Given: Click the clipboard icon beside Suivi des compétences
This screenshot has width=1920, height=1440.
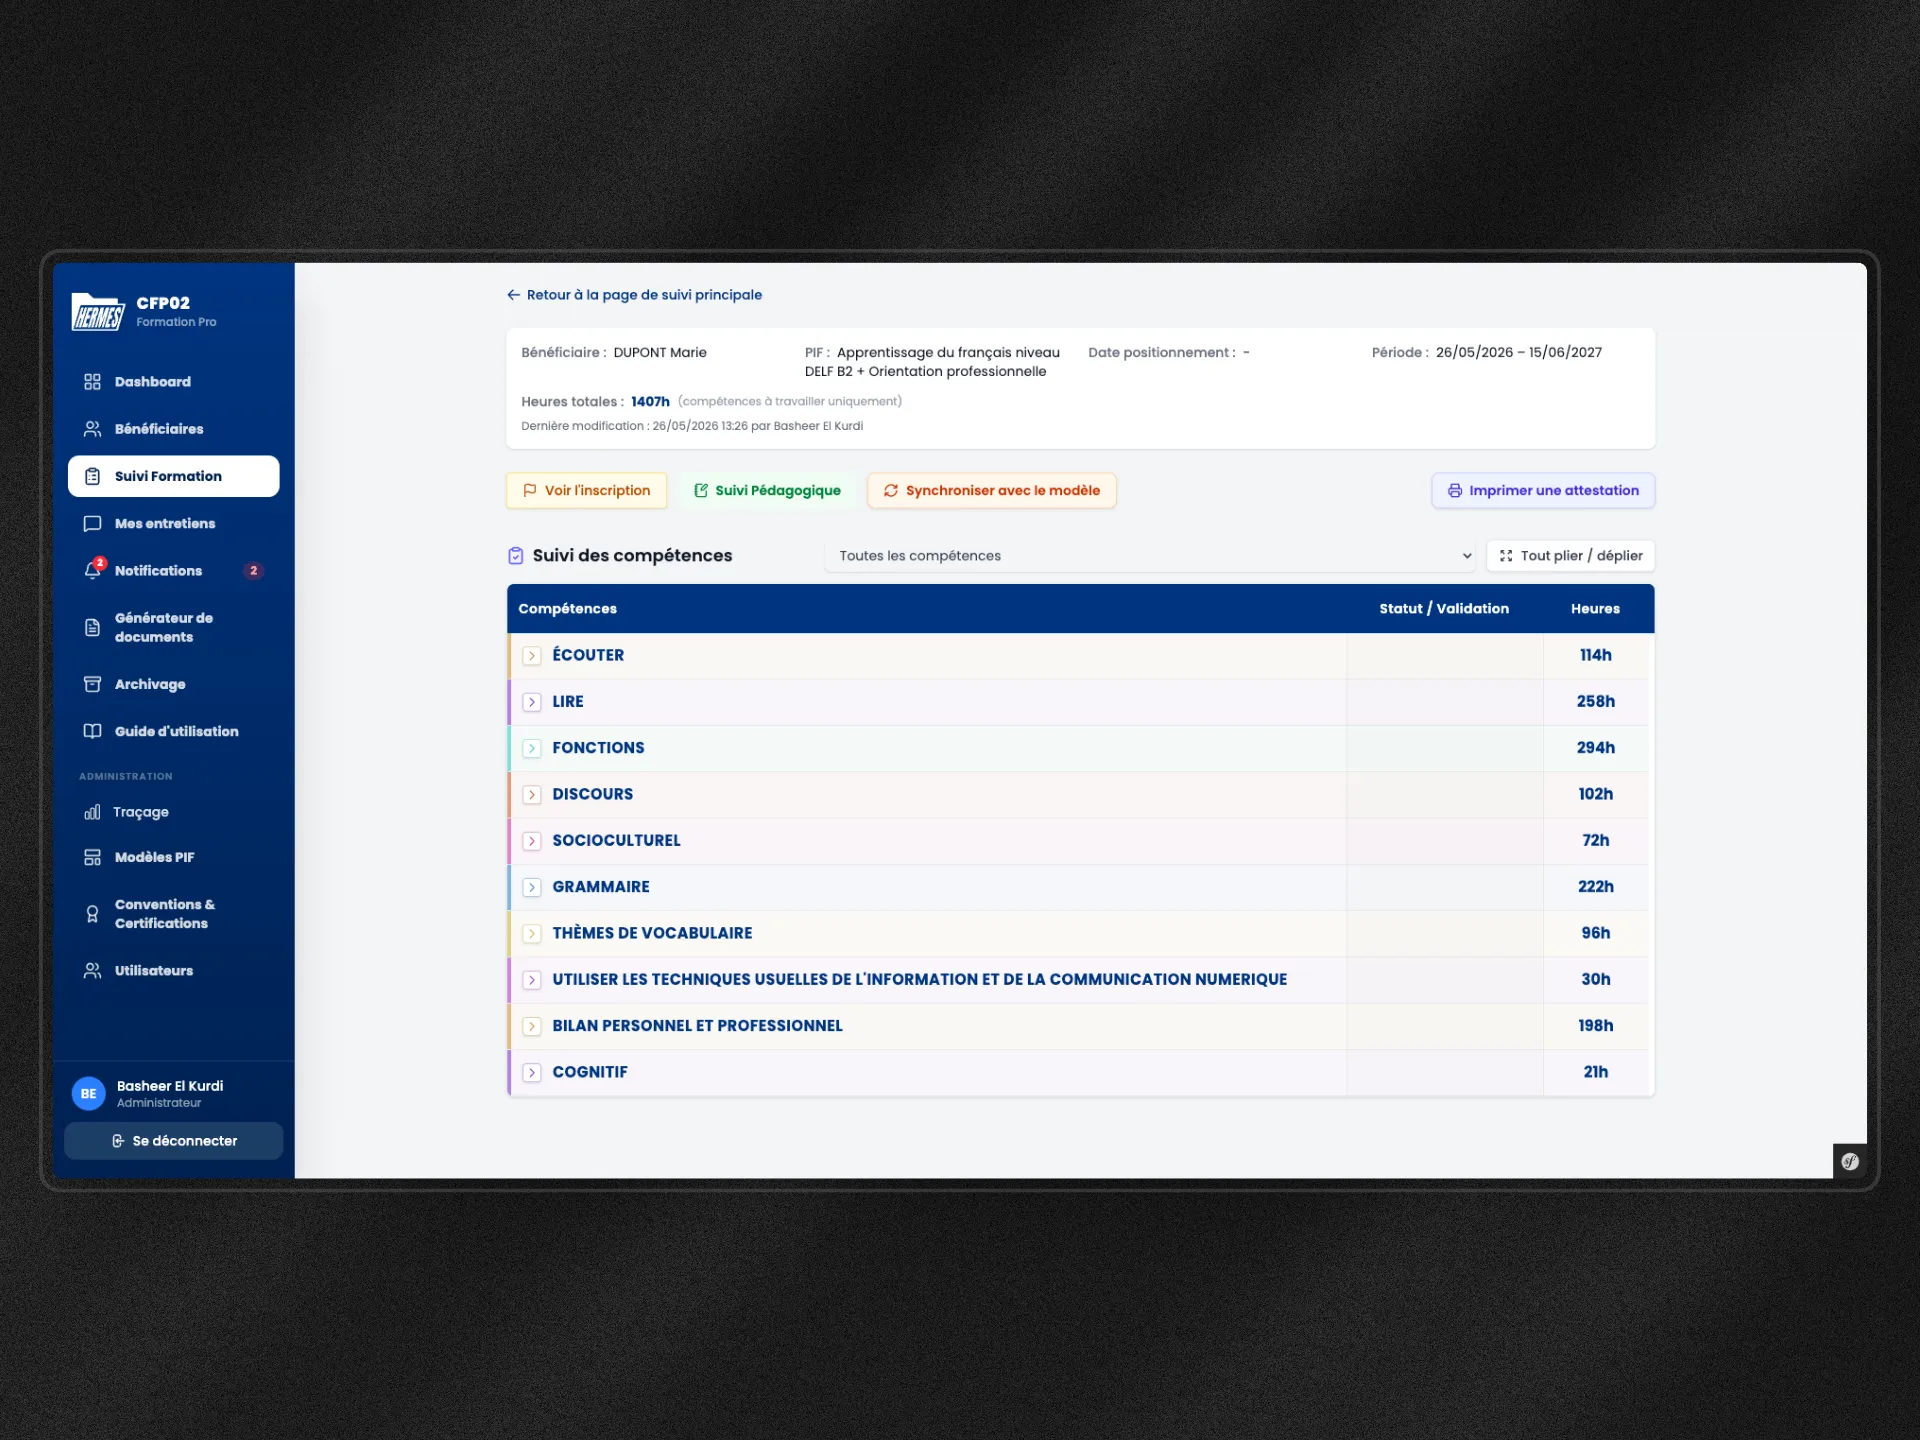Looking at the screenshot, I should pos(516,556).
